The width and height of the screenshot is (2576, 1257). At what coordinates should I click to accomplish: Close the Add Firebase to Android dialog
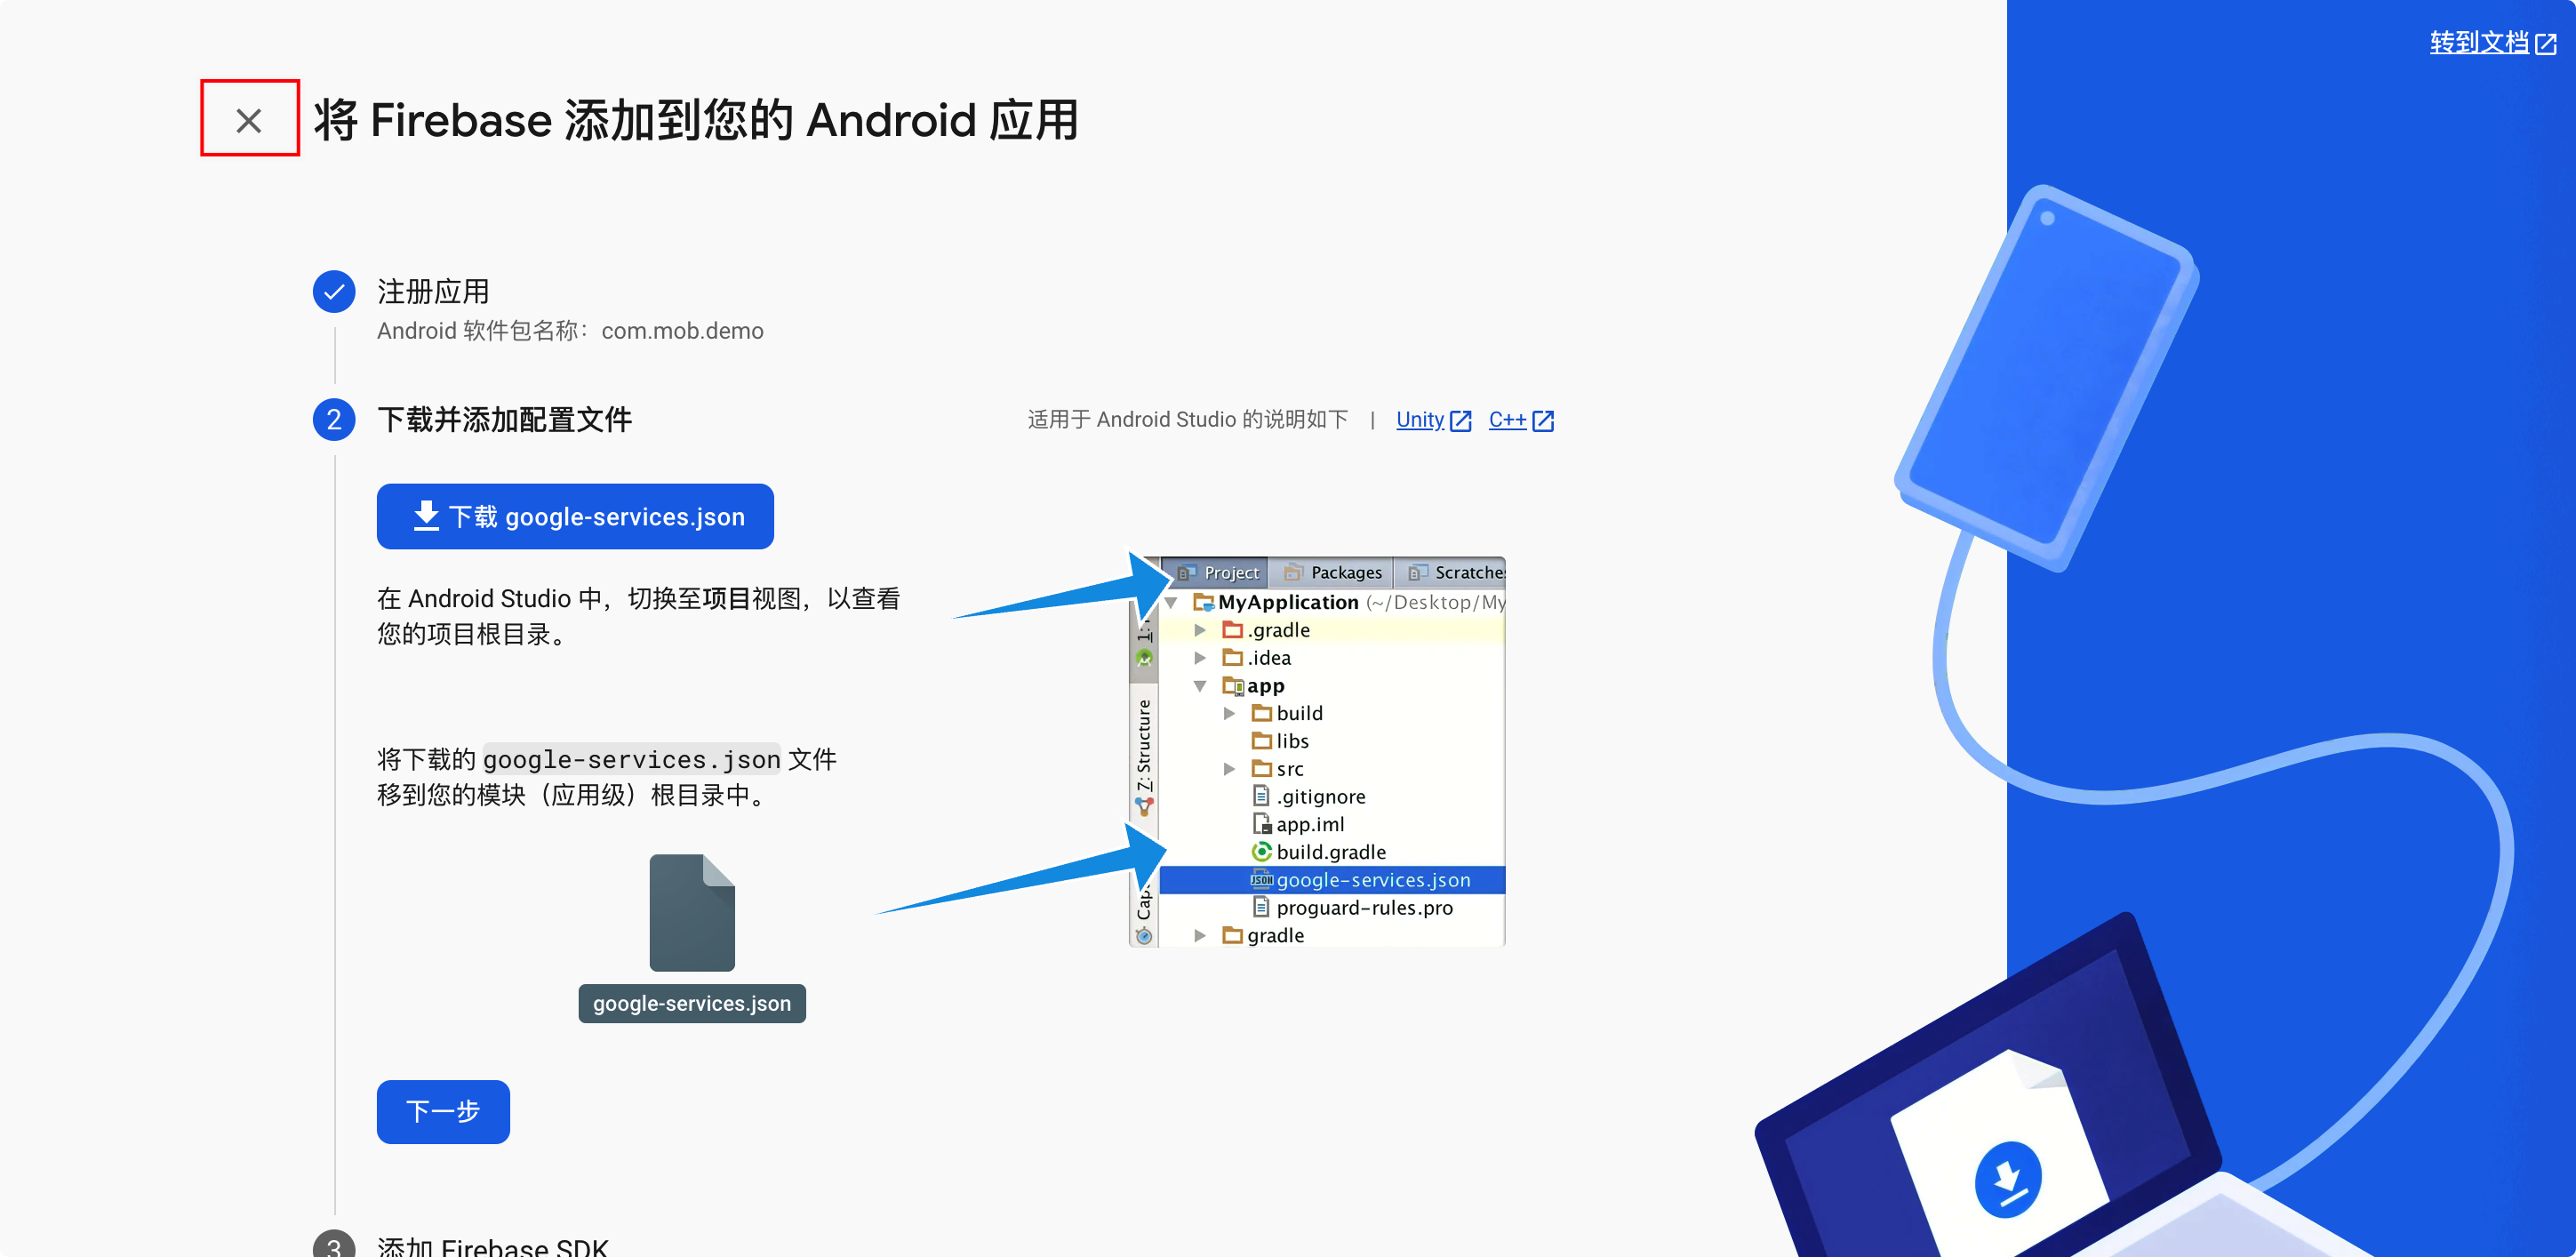pos(249,120)
